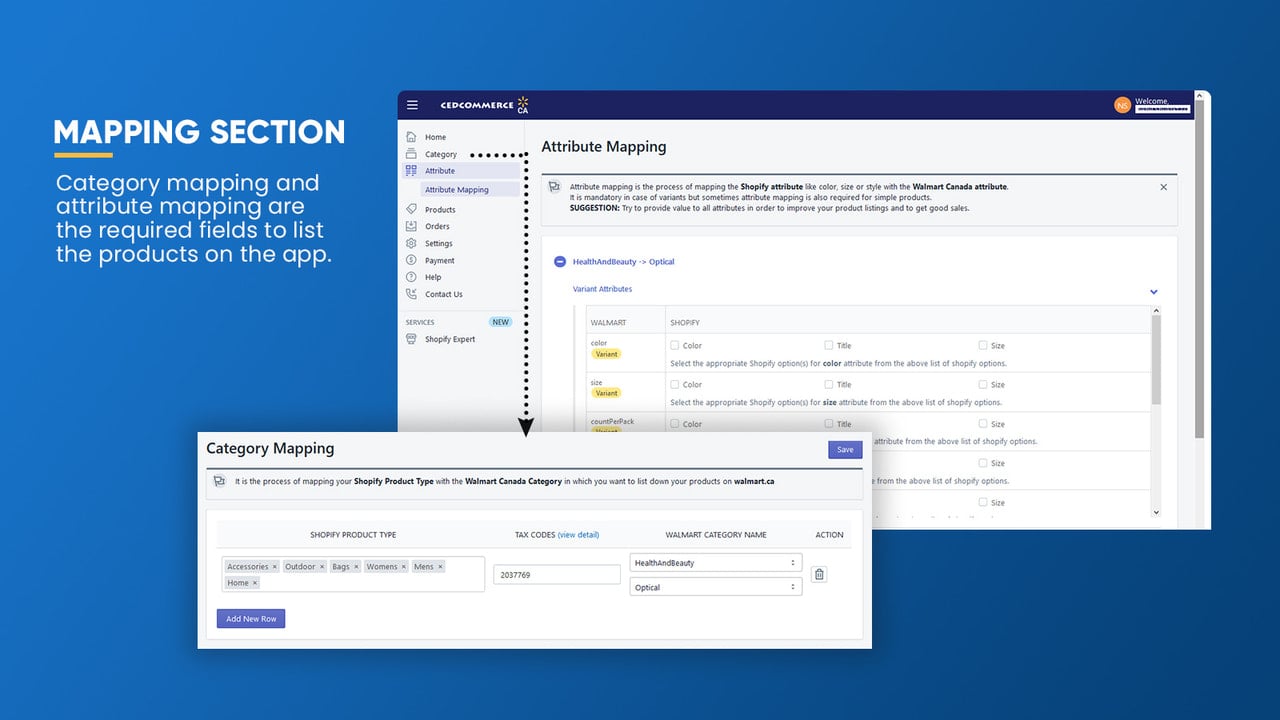Image resolution: width=1280 pixels, height=720 pixels.
Task: Open Settings gear icon in sidebar
Action: 411,243
